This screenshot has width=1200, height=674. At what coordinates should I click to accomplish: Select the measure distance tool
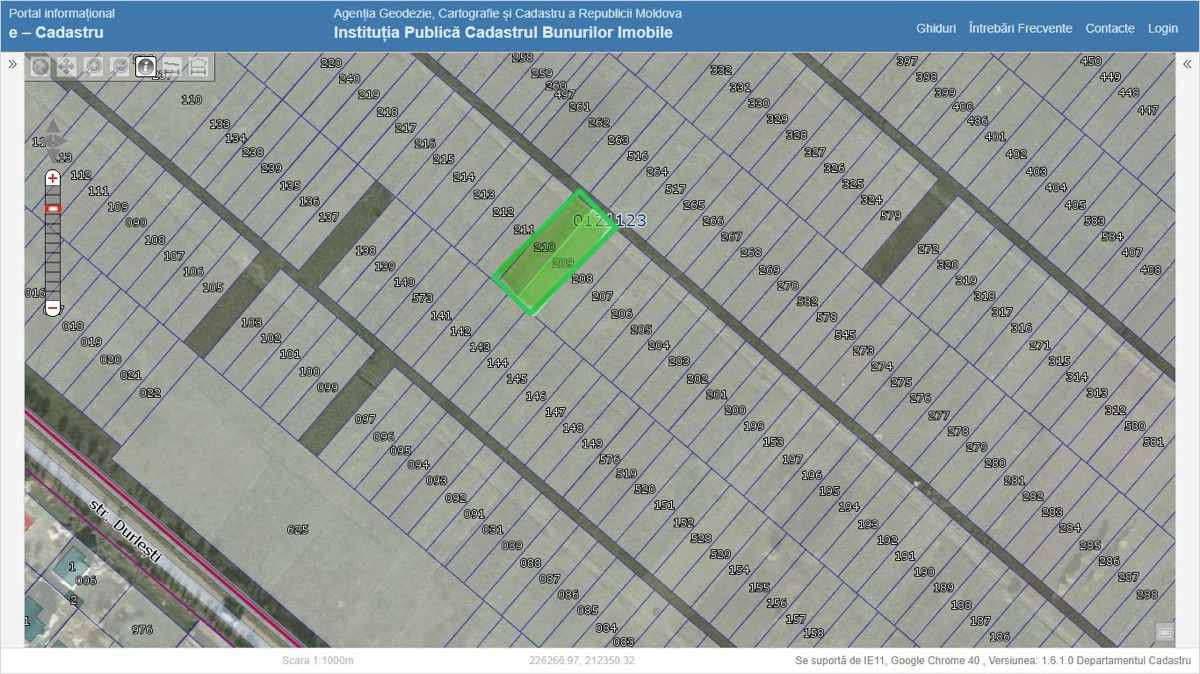pyautogui.click(x=172, y=67)
